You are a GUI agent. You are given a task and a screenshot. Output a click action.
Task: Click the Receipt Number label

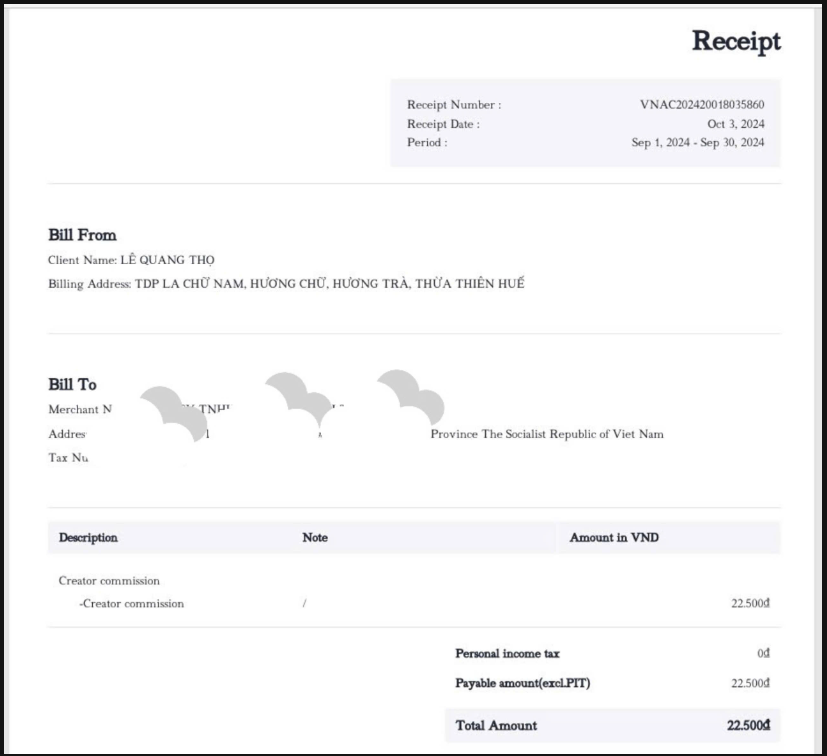tap(454, 104)
